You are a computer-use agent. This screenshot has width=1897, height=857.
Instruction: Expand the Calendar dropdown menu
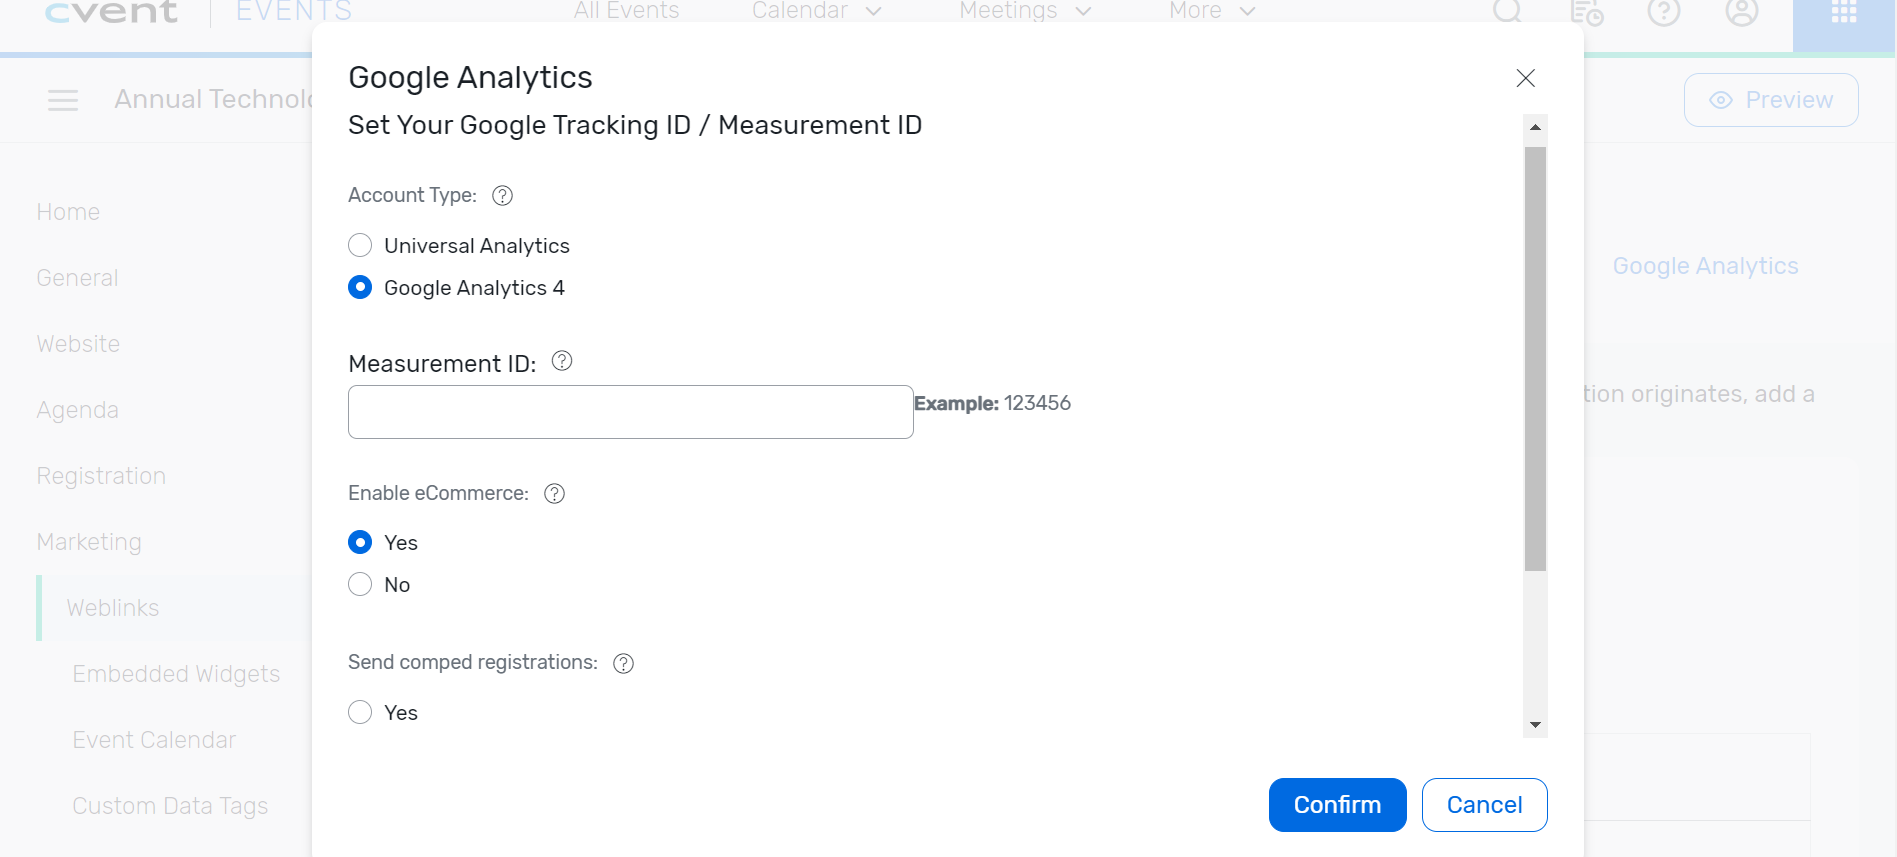pyautogui.click(x=816, y=11)
